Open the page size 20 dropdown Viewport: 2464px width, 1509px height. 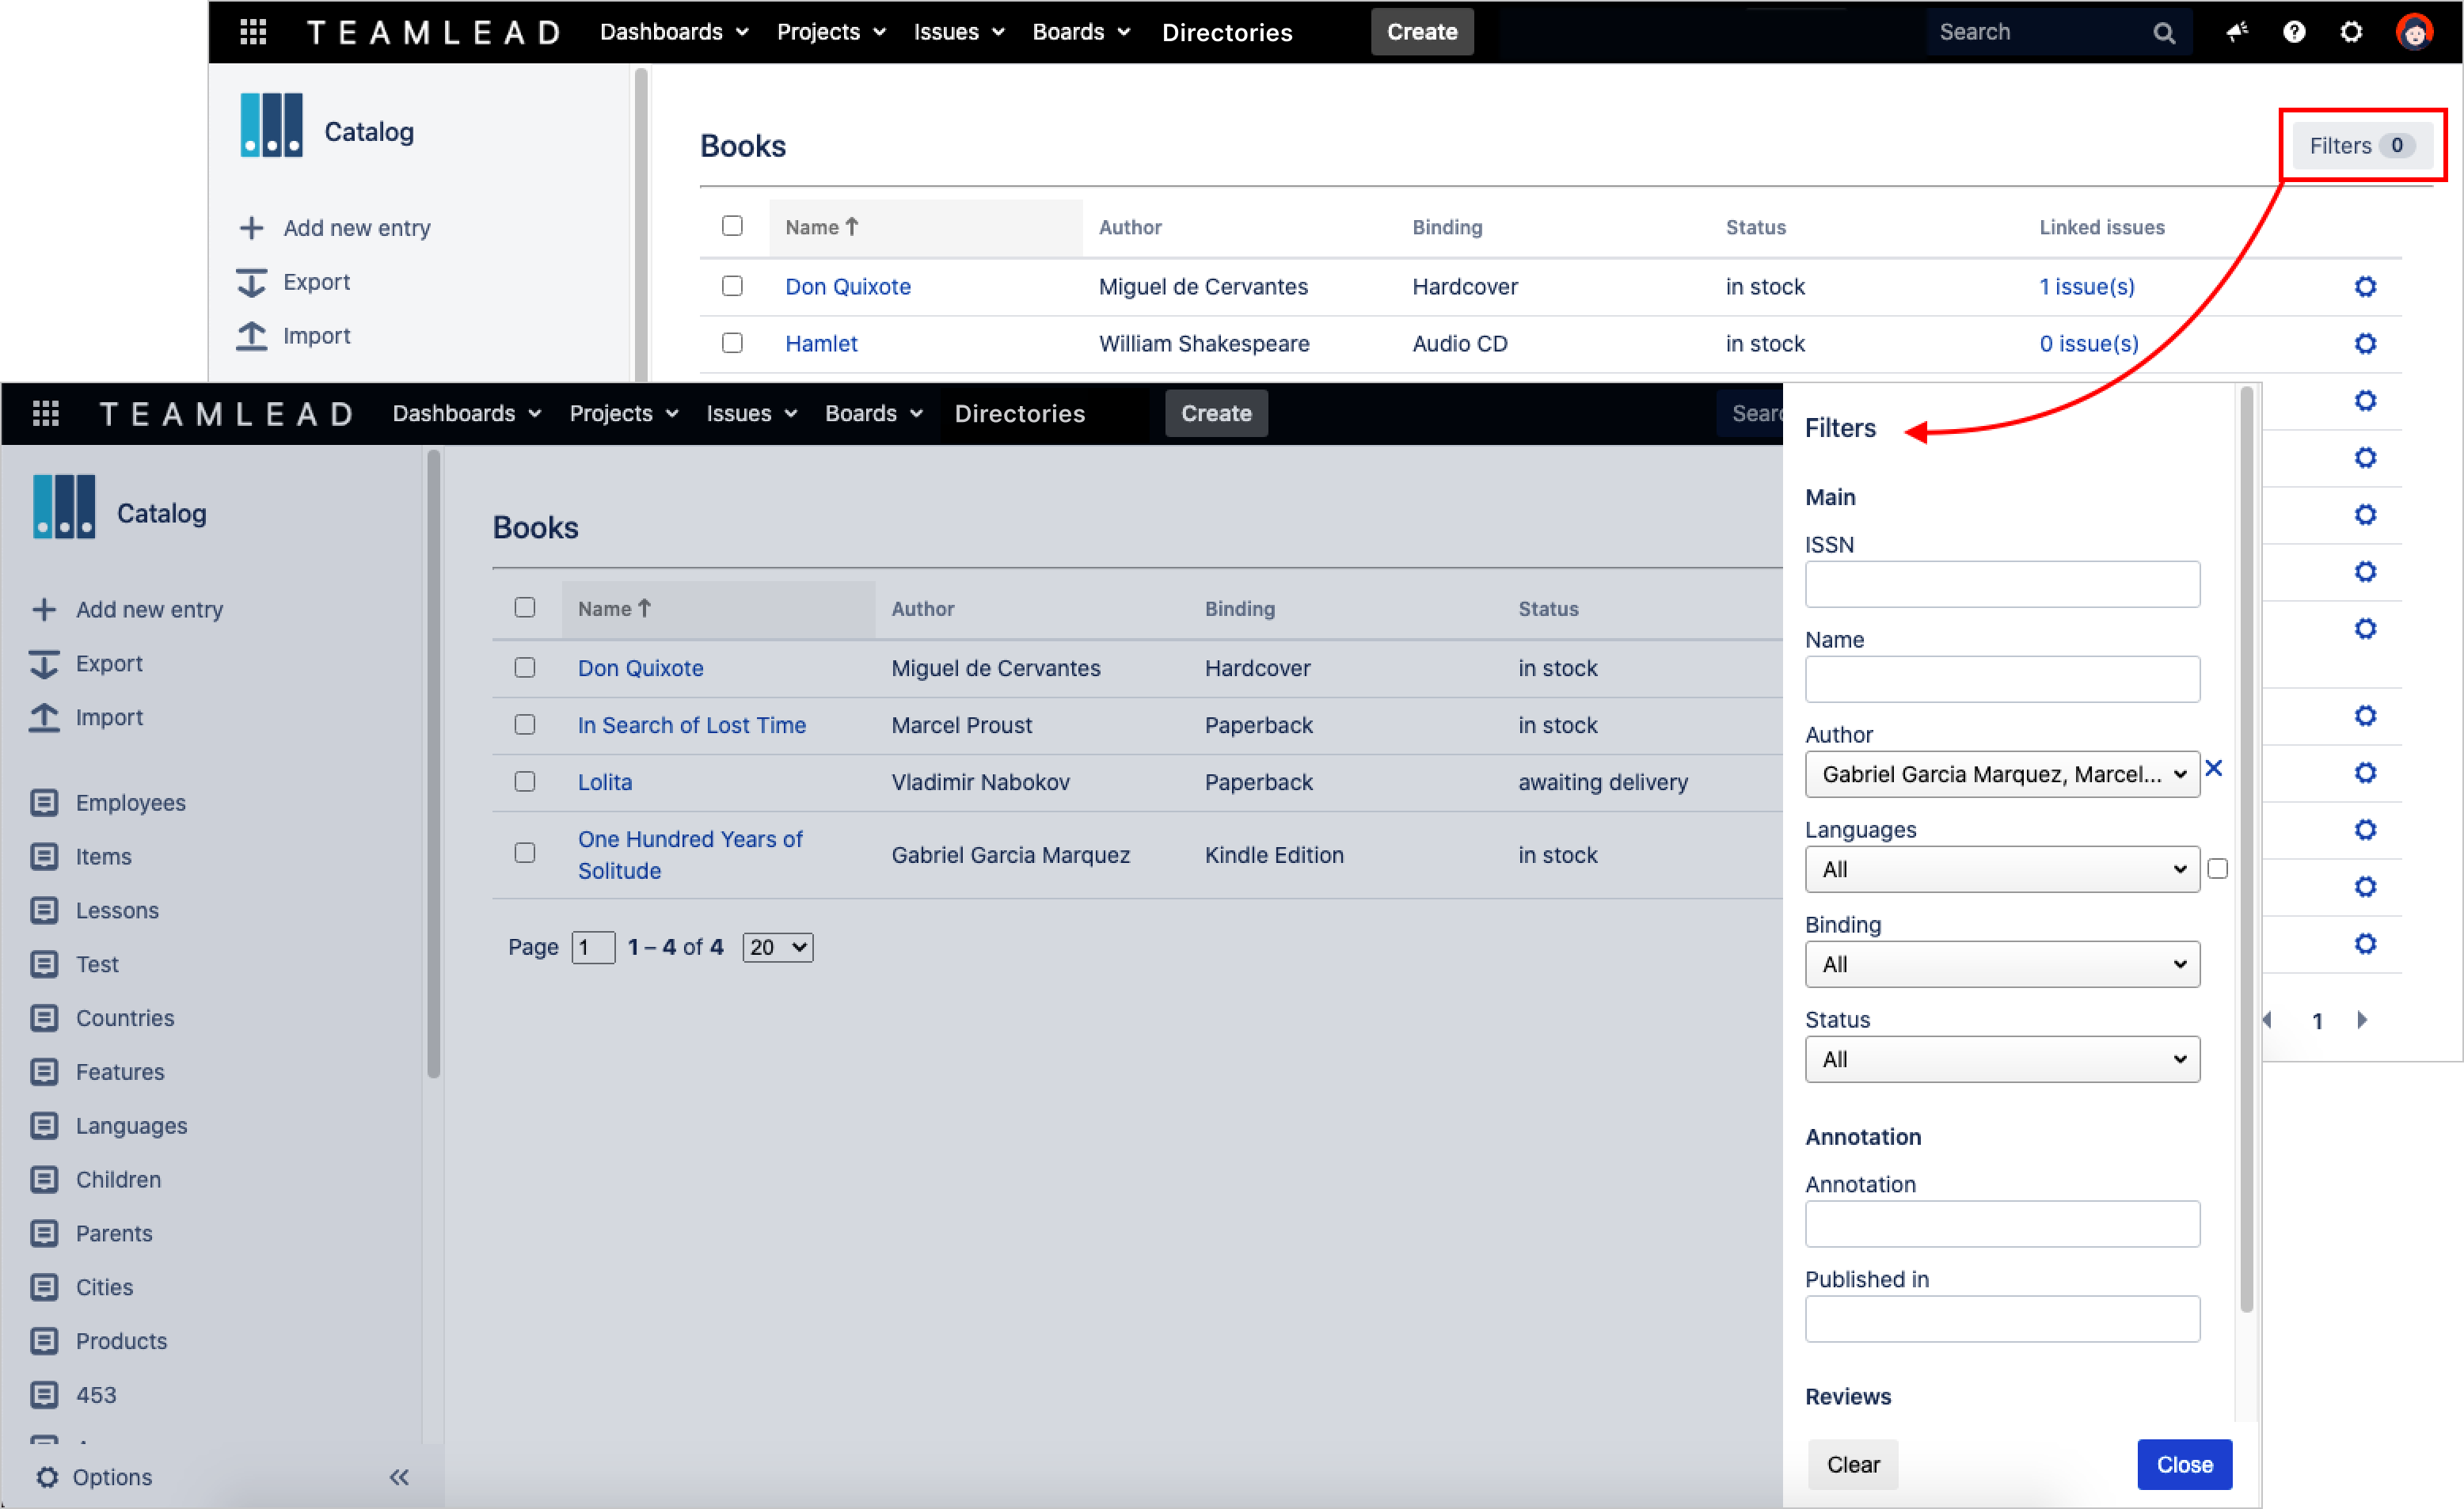click(x=777, y=947)
